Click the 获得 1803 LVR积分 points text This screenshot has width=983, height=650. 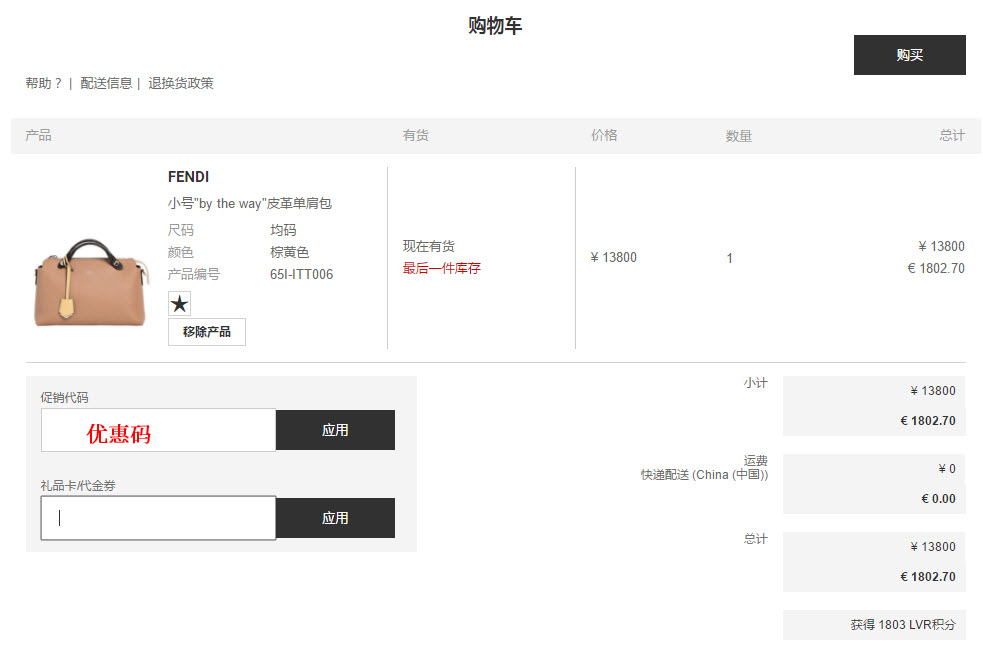click(903, 625)
